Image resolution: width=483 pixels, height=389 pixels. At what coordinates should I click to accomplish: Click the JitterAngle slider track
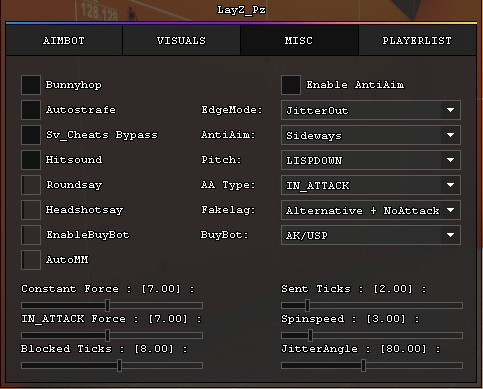click(372, 366)
